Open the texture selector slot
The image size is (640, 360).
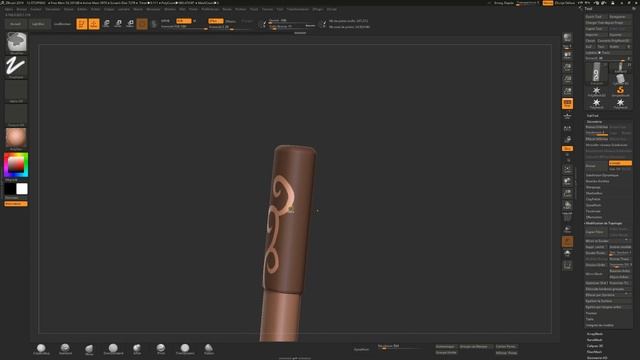tap(16, 114)
